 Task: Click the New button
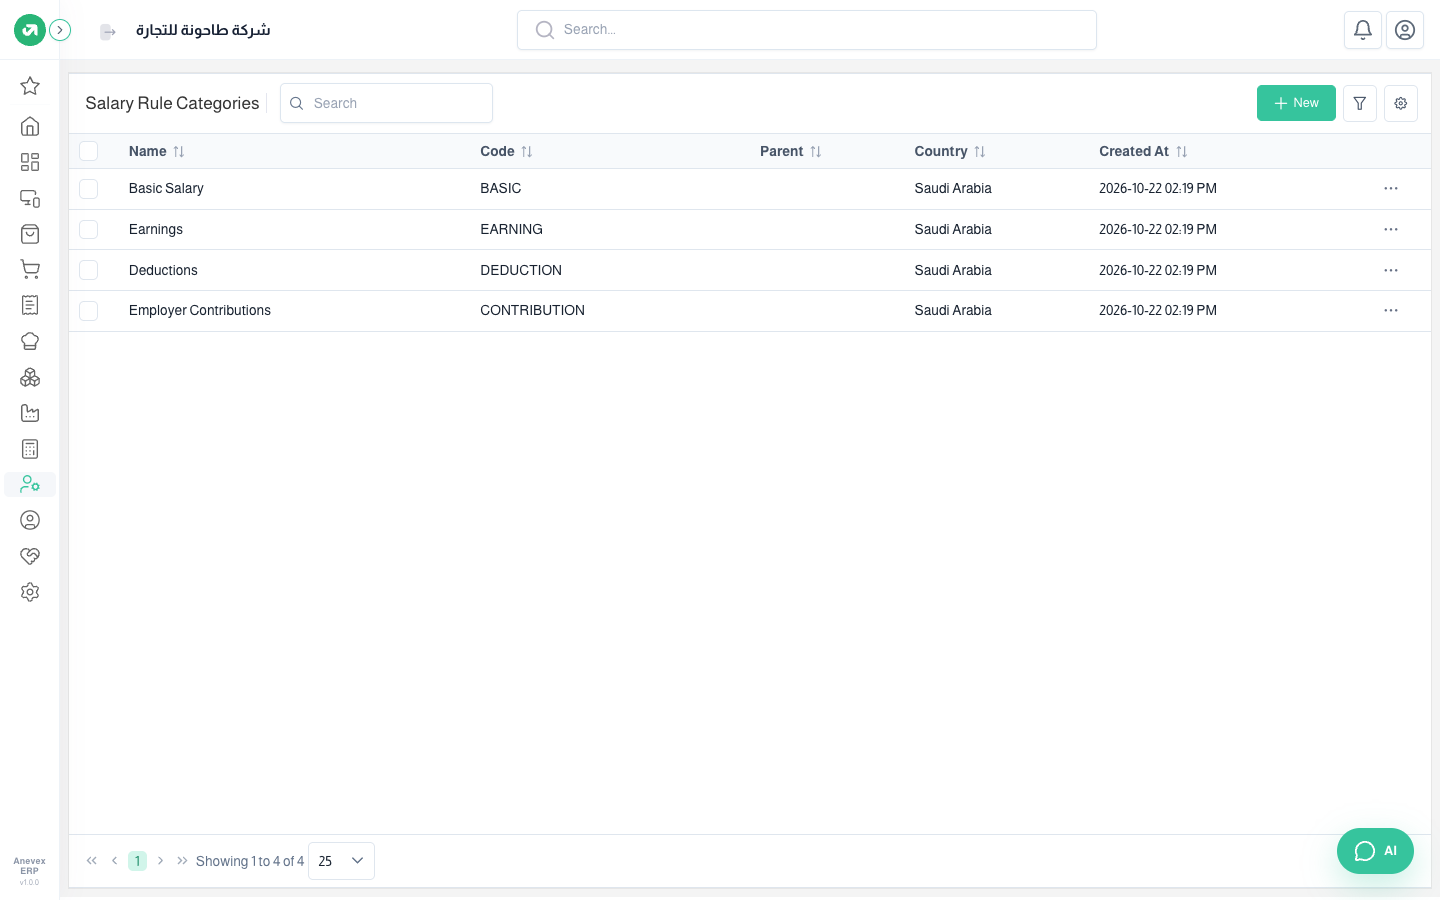[1296, 103]
